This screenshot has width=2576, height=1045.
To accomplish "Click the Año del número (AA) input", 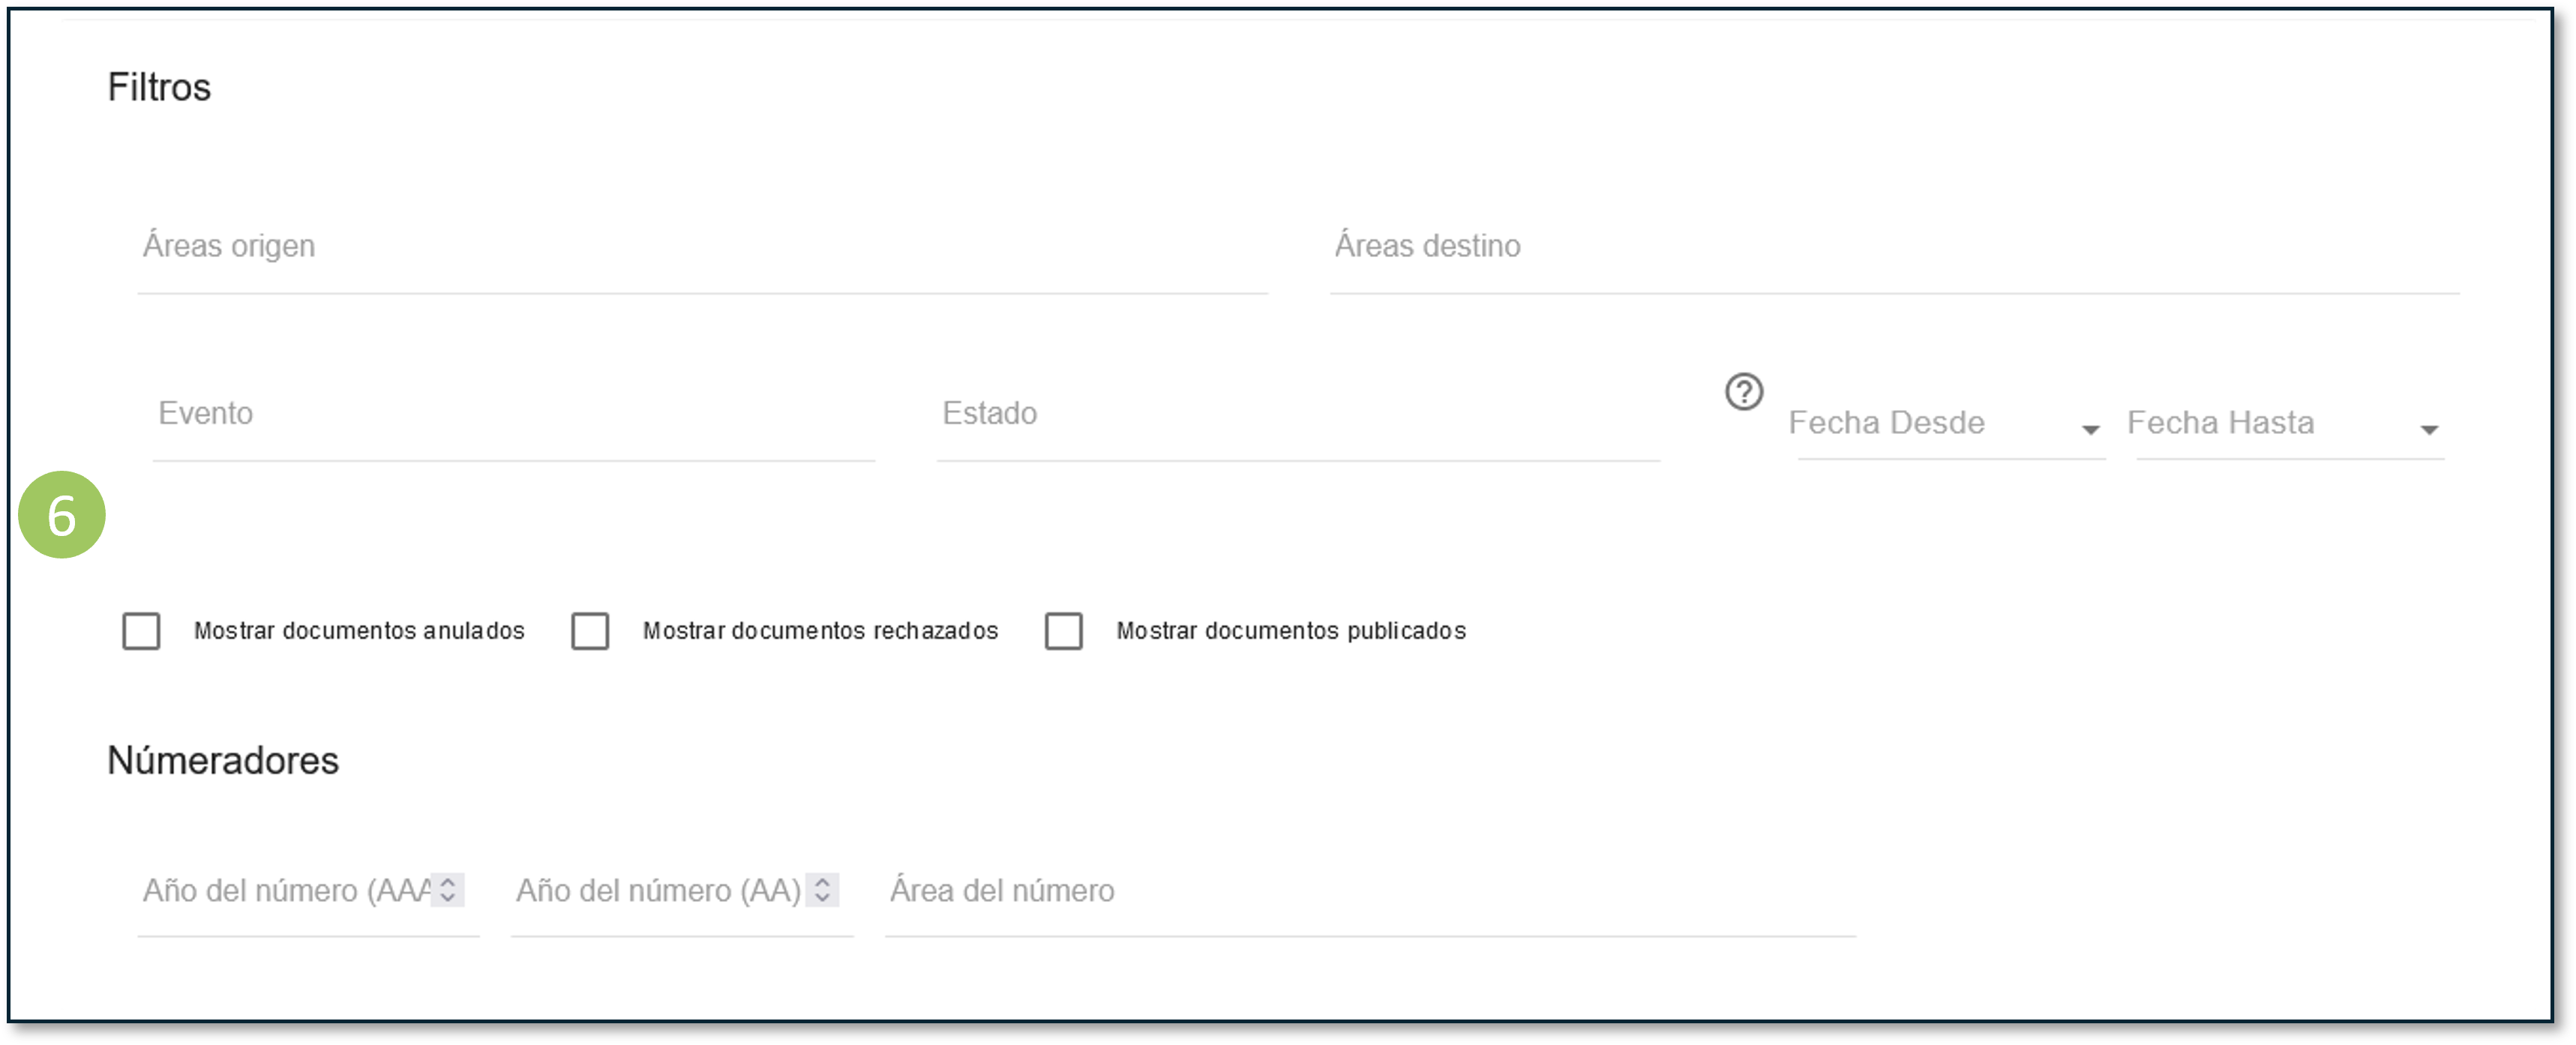I will click(658, 891).
